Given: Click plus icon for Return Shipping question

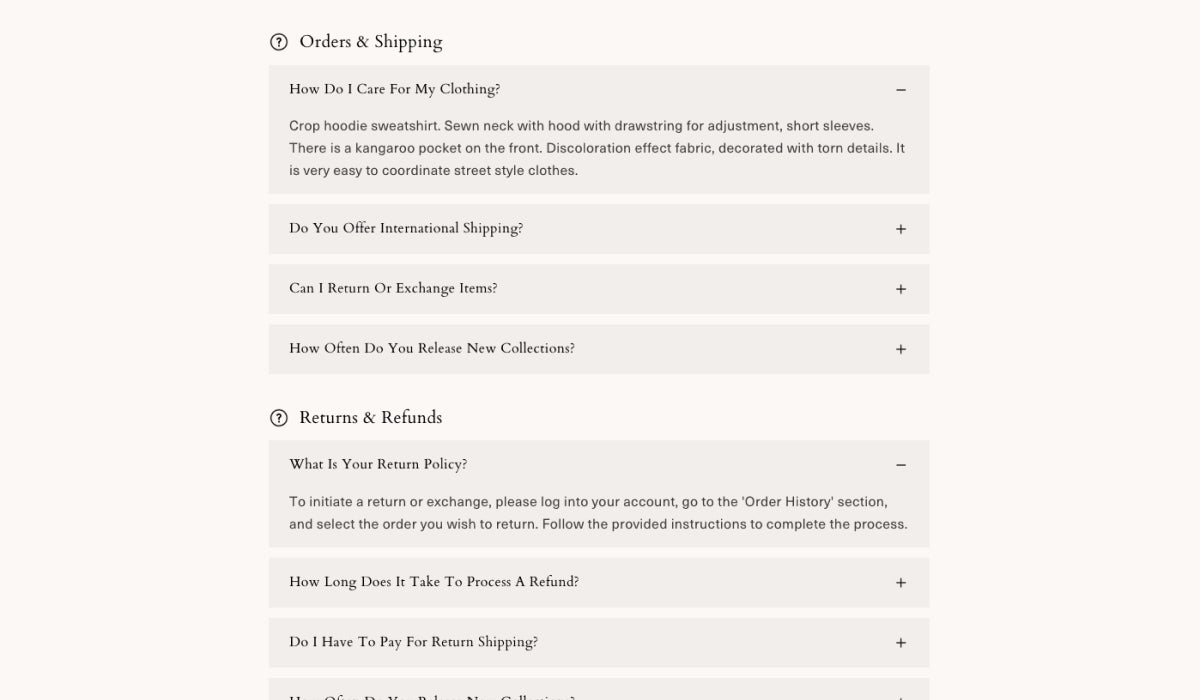Looking at the screenshot, I should click(x=900, y=643).
